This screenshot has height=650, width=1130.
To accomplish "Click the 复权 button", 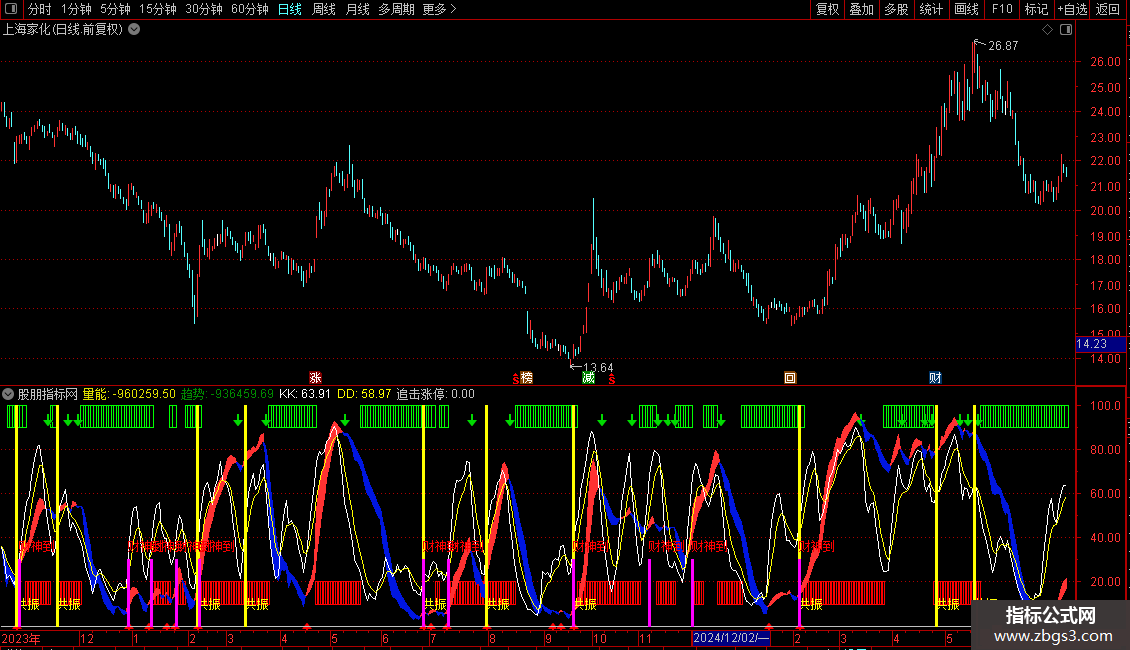I will click(827, 9).
